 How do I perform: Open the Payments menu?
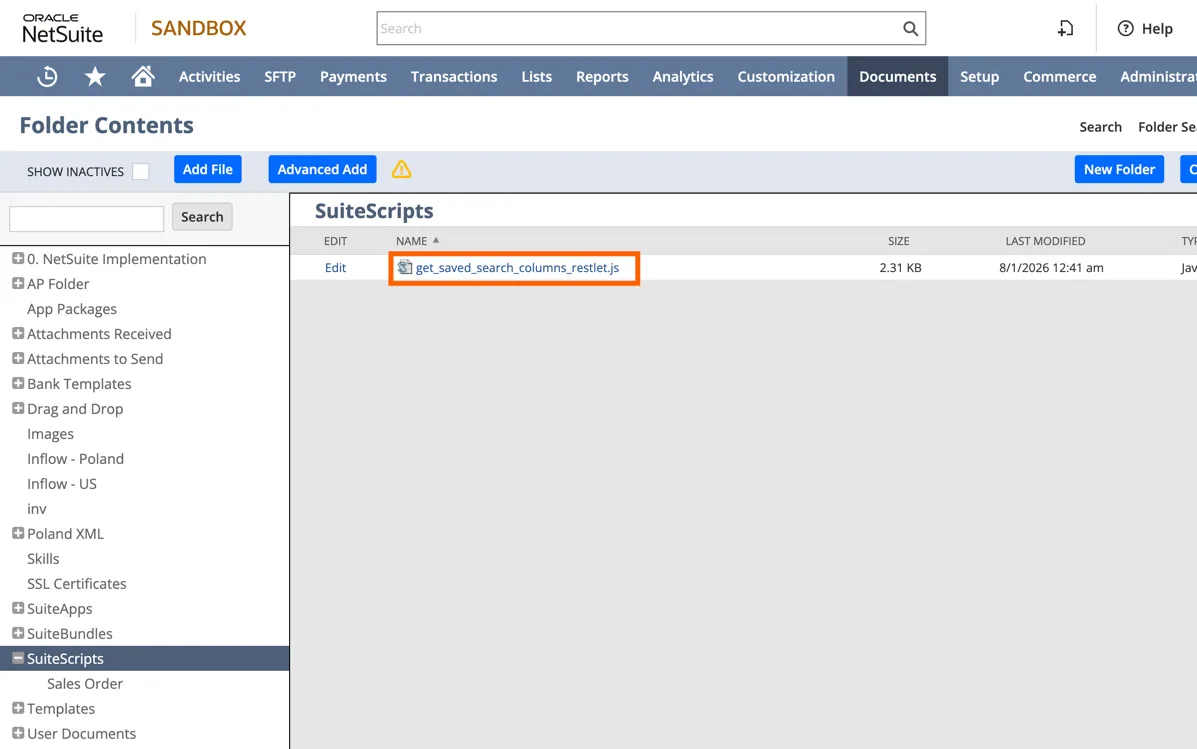point(353,76)
